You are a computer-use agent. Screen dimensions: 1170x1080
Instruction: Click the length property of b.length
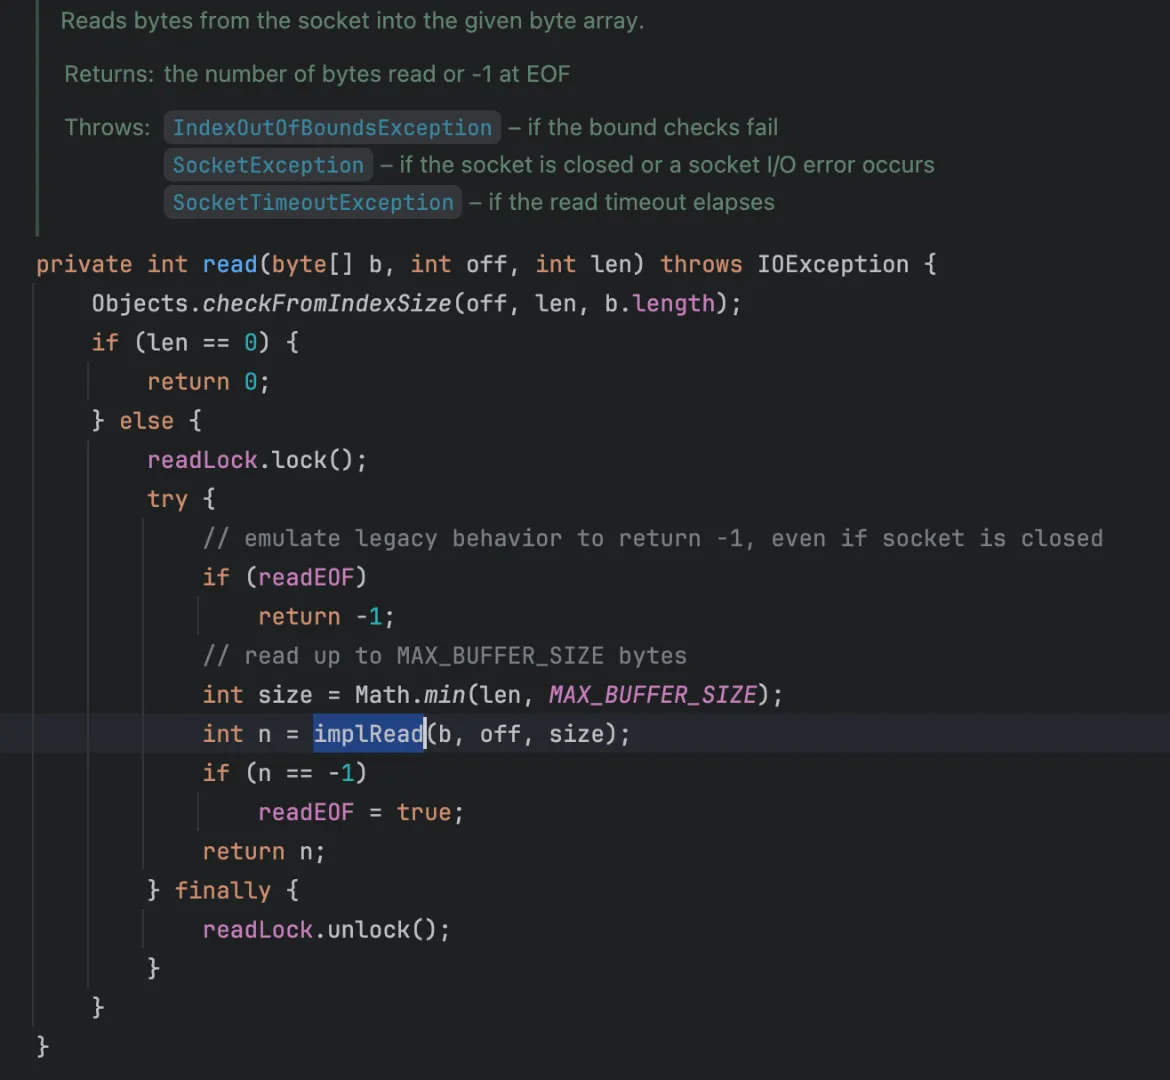tap(674, 304)
